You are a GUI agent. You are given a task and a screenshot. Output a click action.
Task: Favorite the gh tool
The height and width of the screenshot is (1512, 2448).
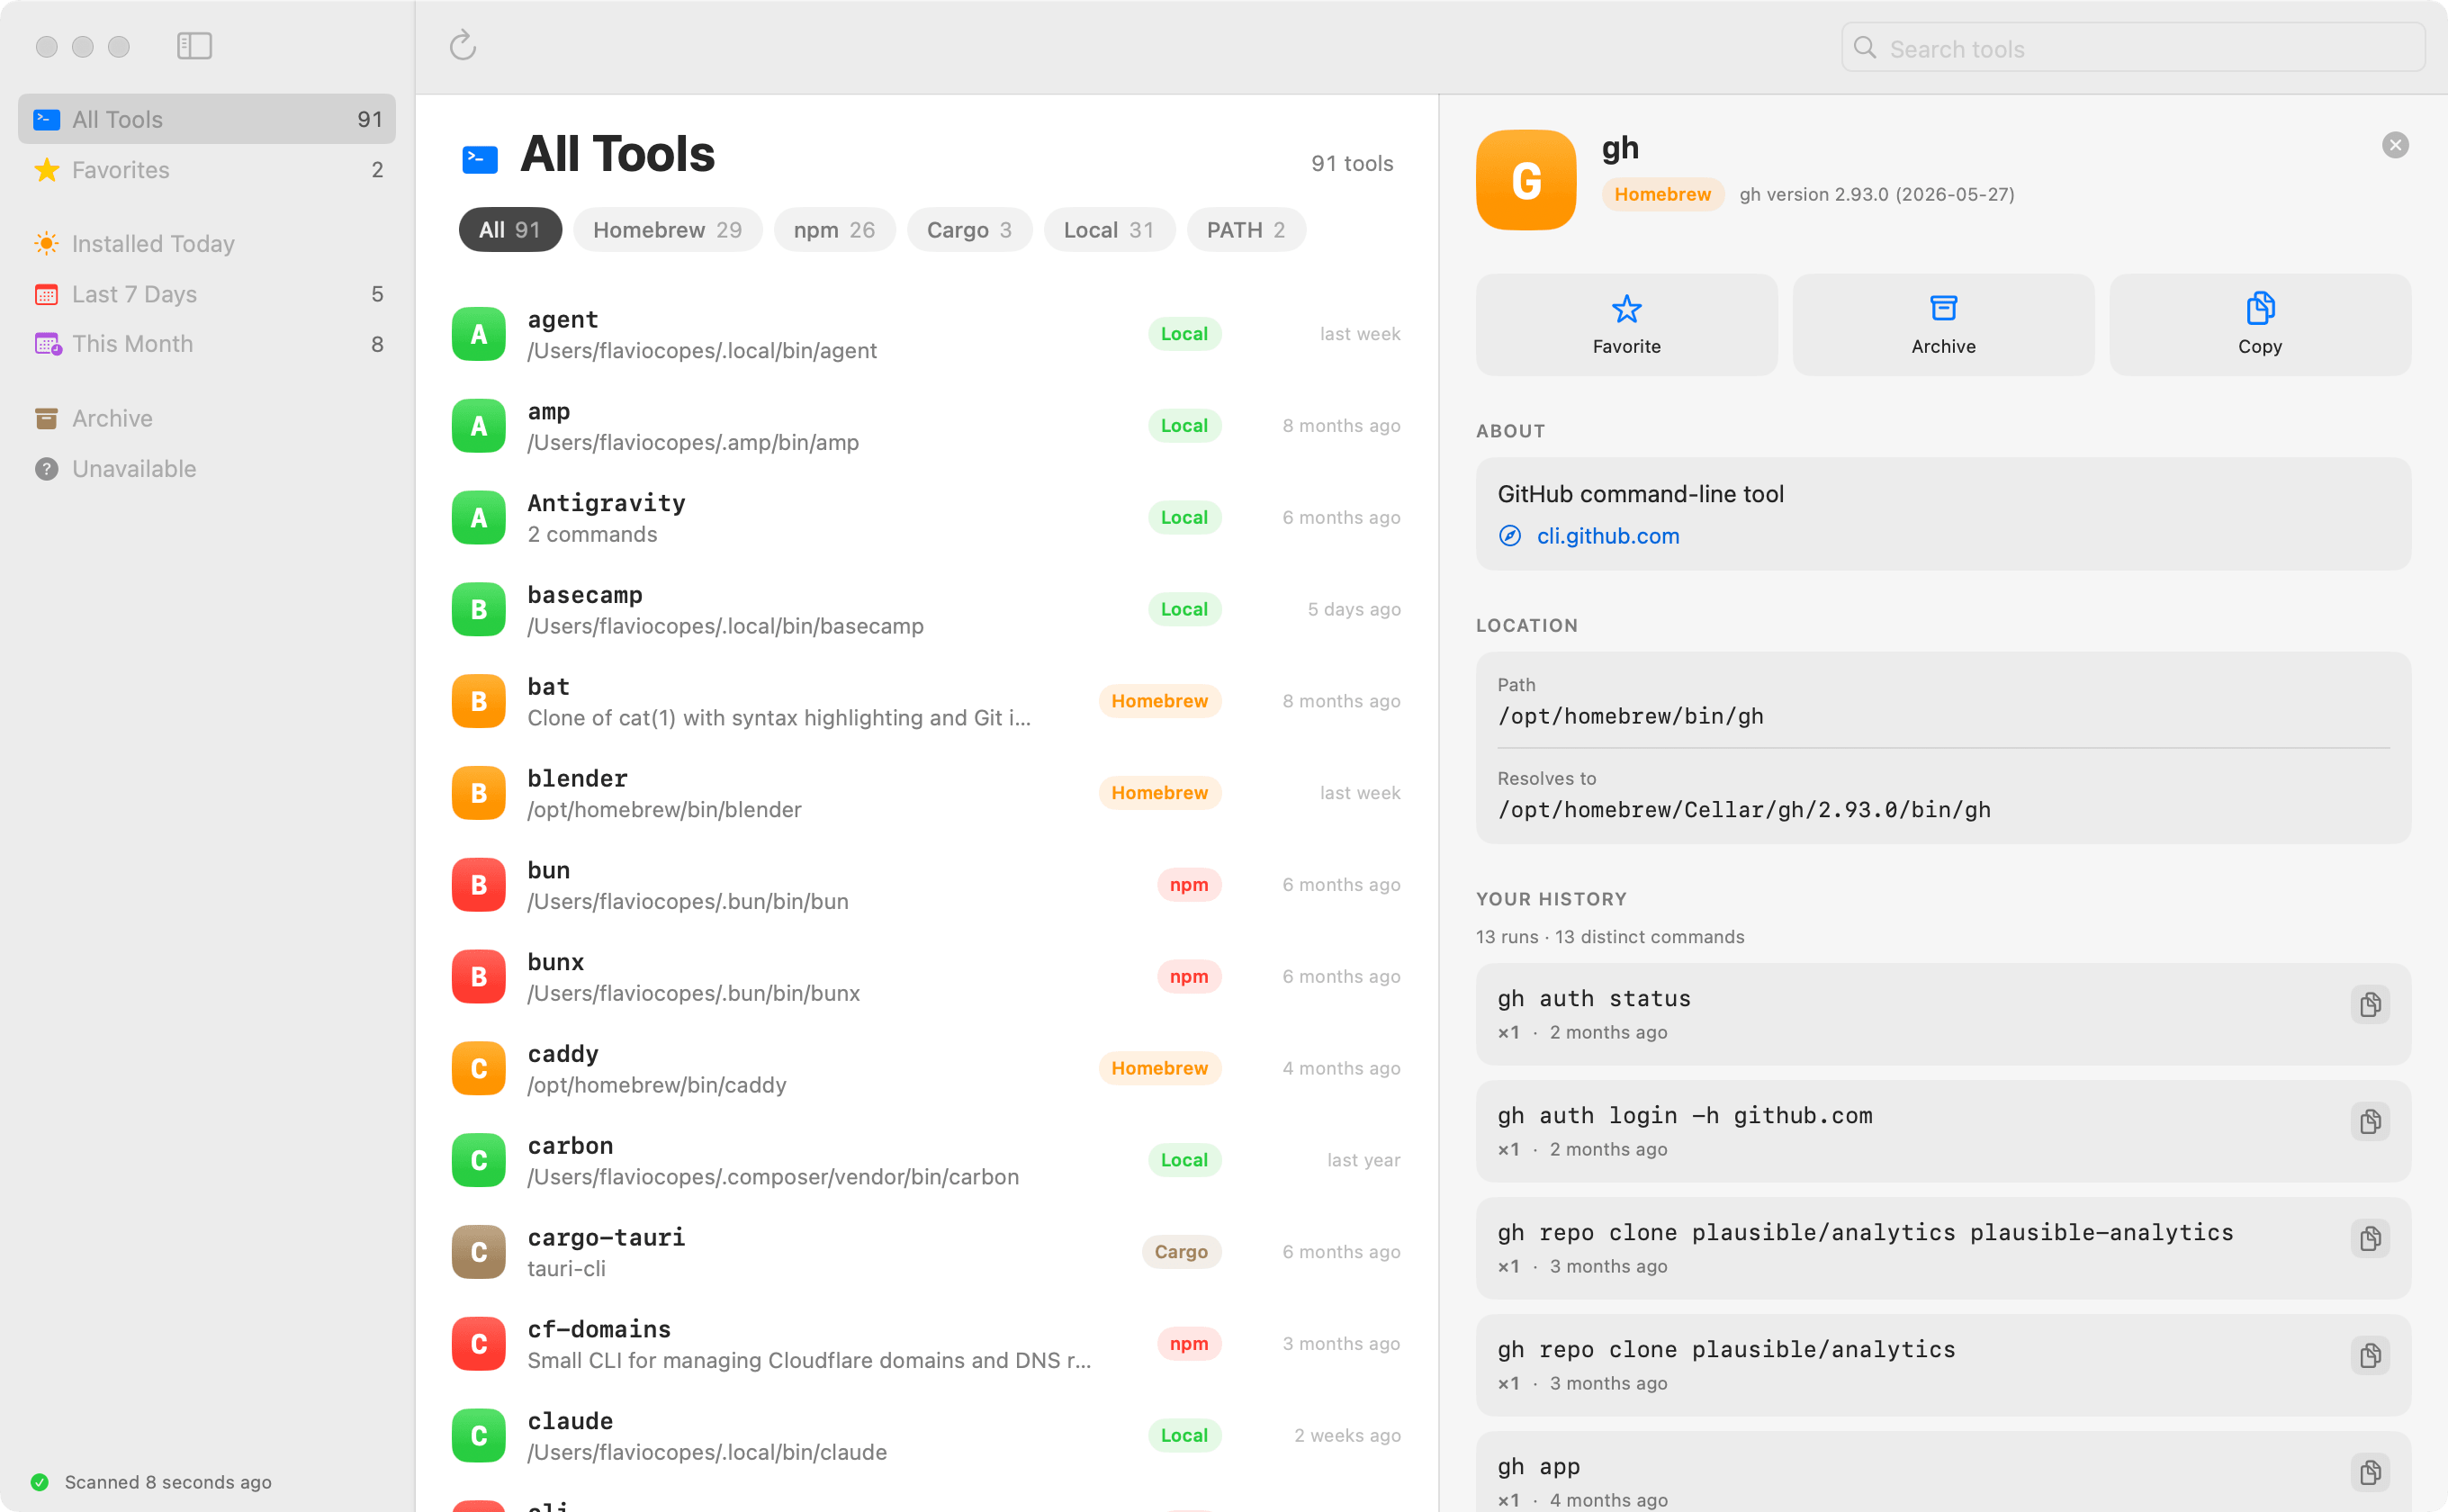click(1627, 325)
